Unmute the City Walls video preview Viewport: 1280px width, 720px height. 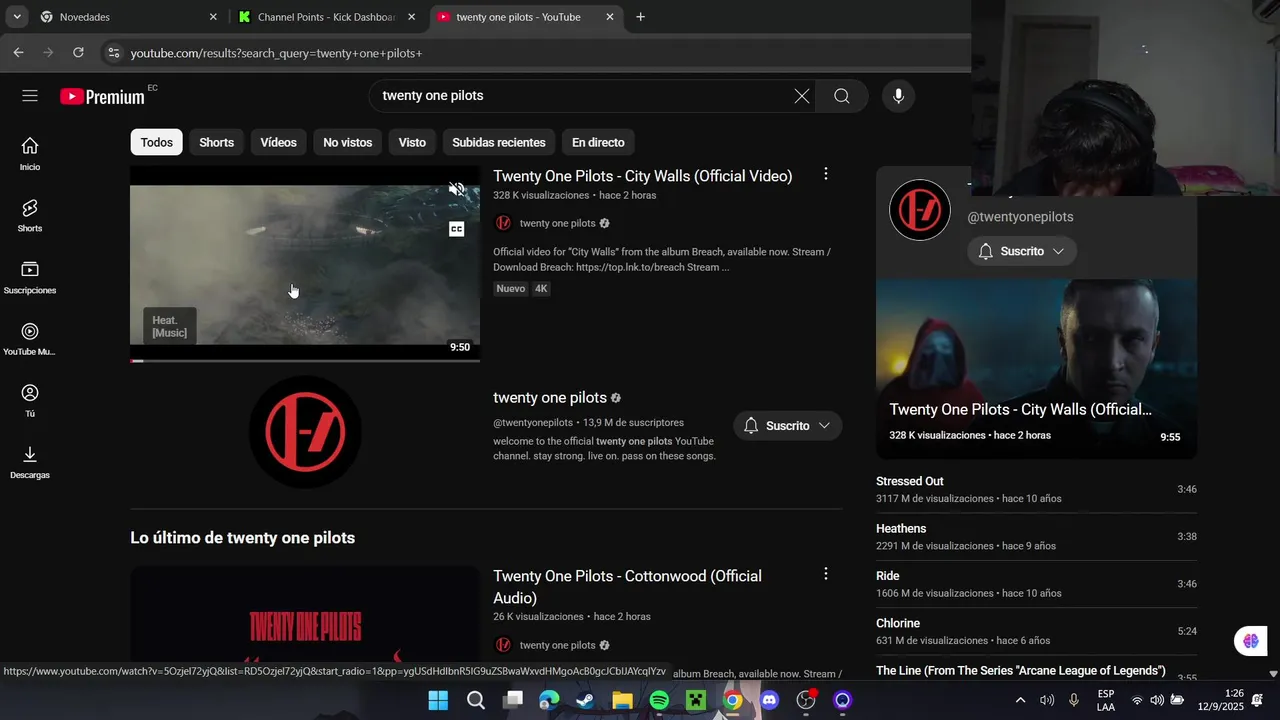coord(457,190)
